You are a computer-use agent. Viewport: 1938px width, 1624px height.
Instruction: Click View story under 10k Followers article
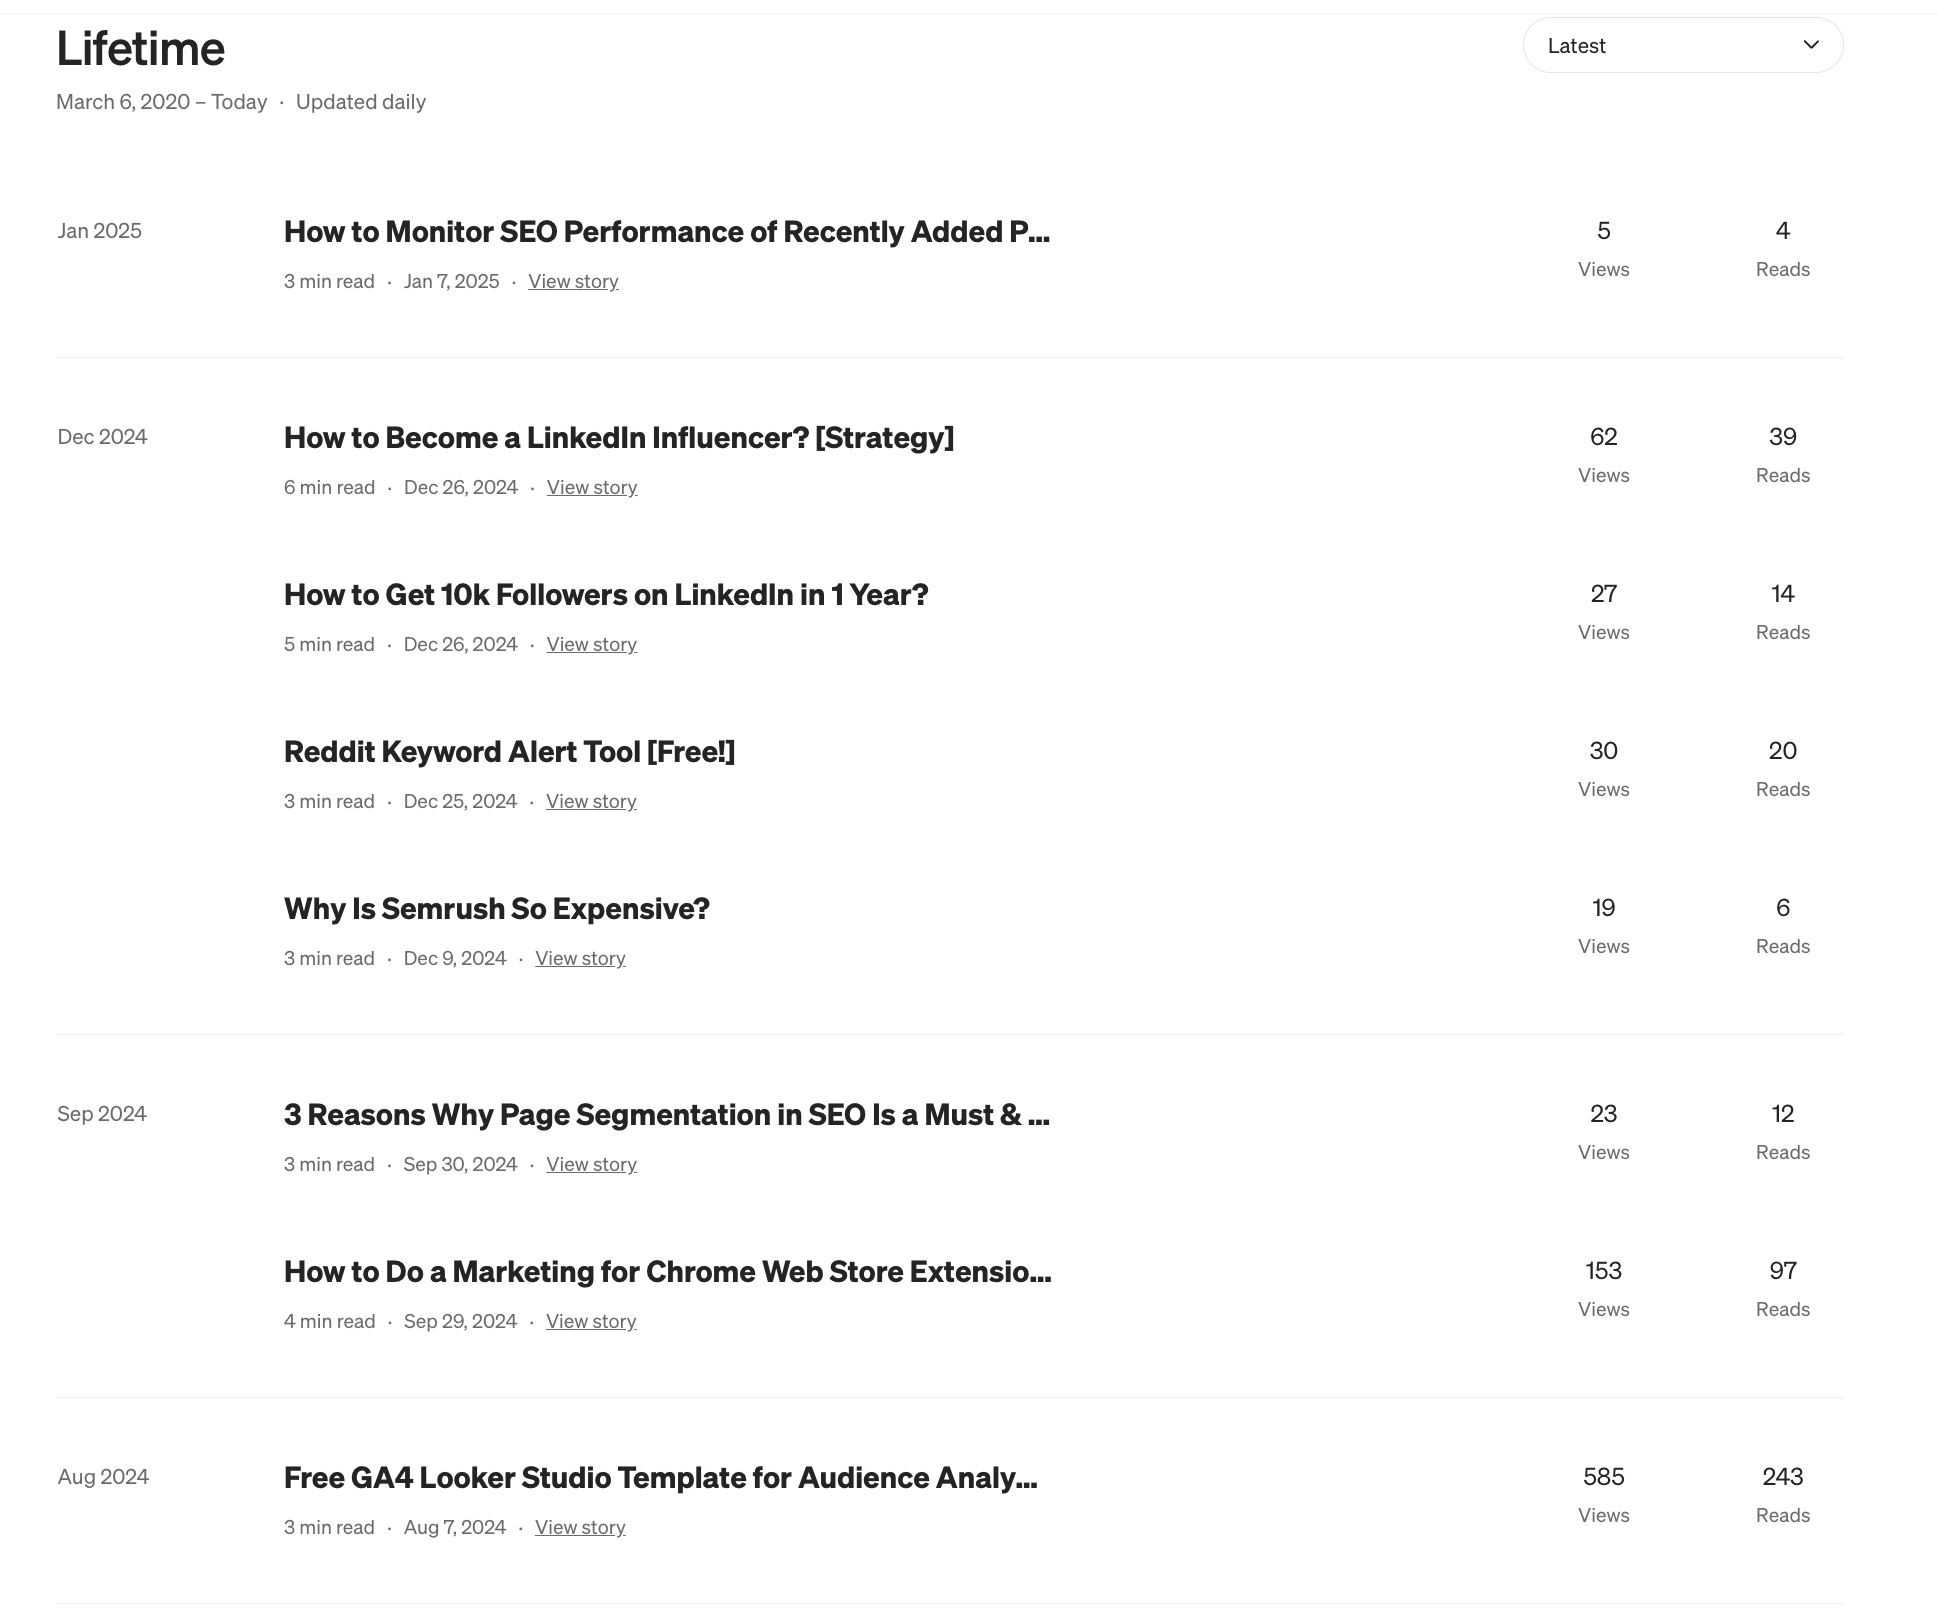591,645
